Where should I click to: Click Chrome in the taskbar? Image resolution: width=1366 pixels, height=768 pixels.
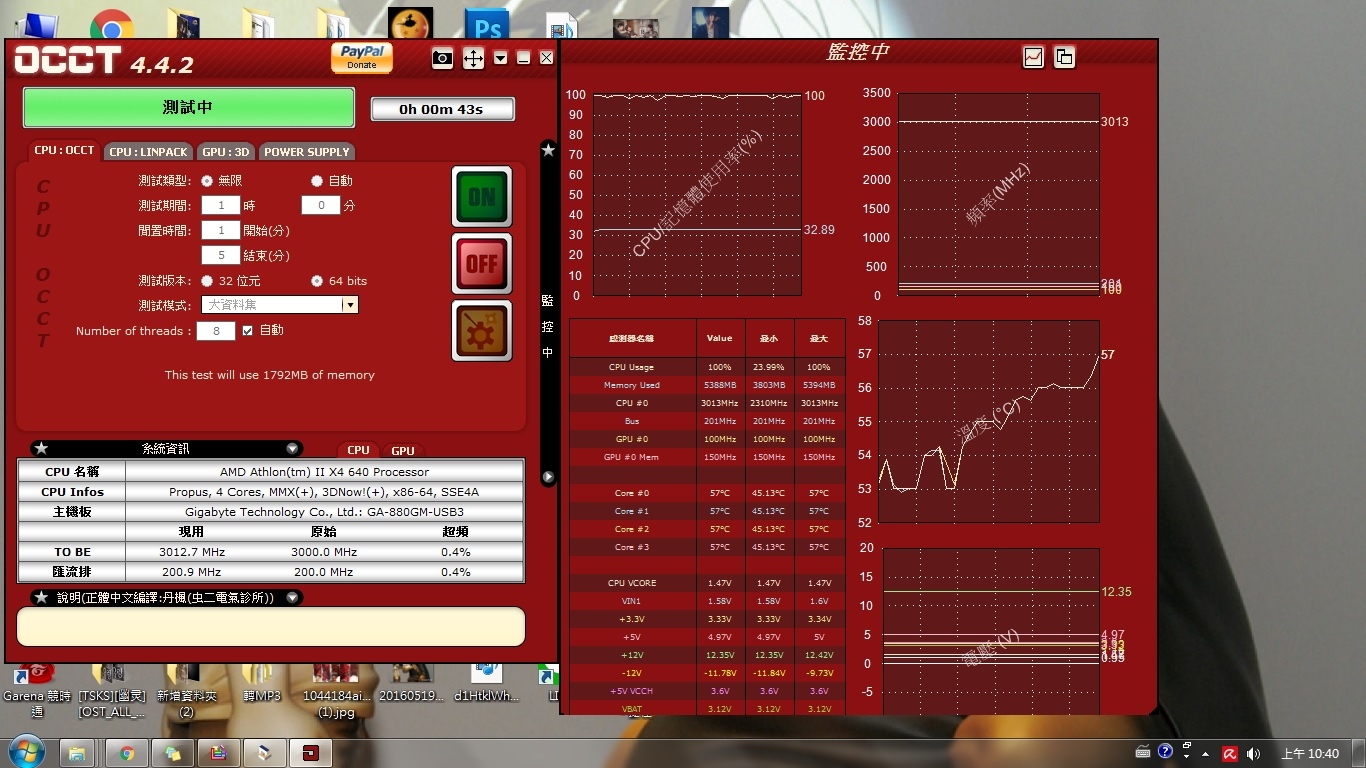point(127,753)
